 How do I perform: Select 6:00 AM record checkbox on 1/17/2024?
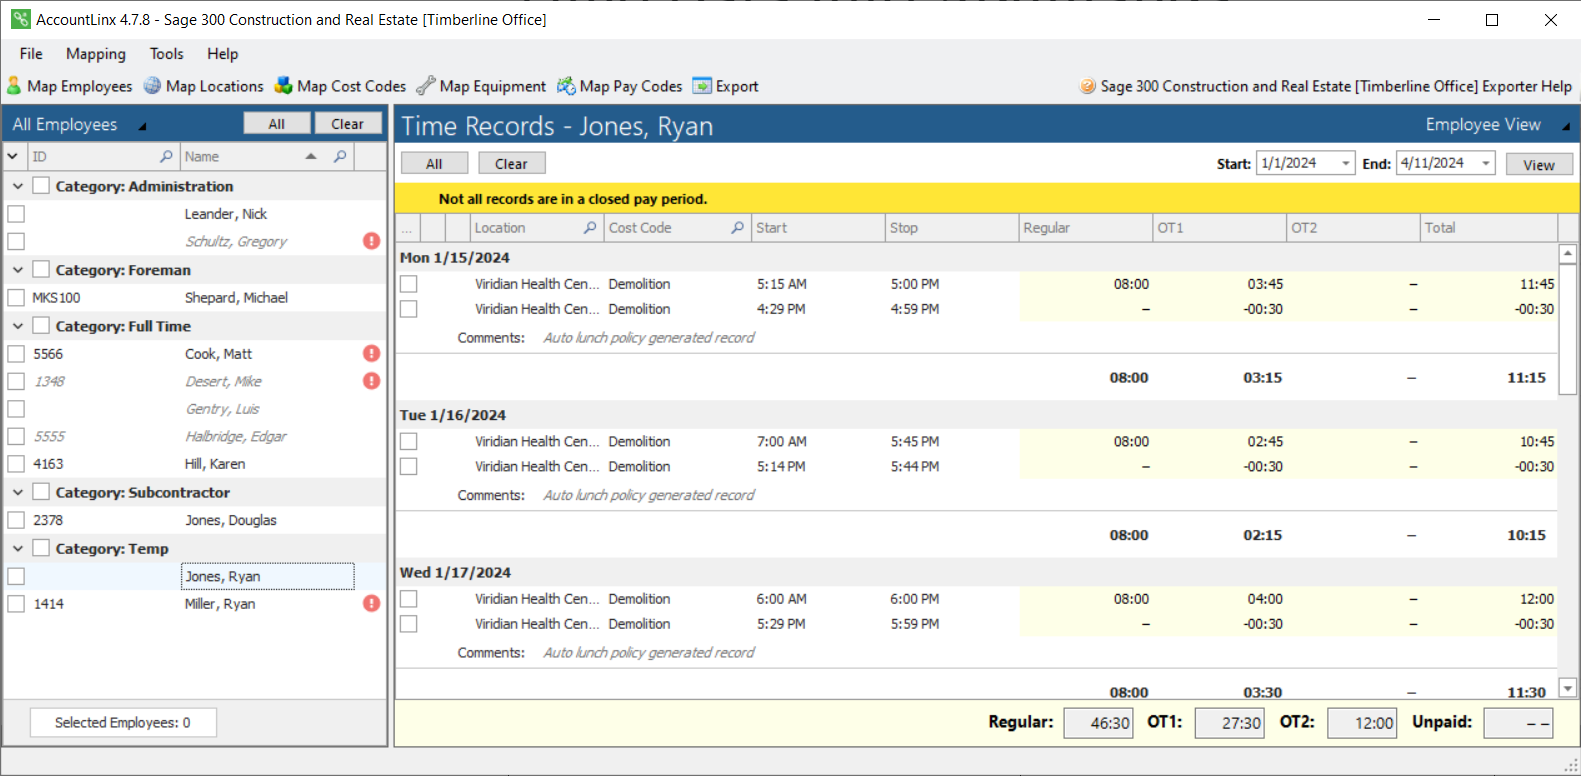click(x=408, y=599)
